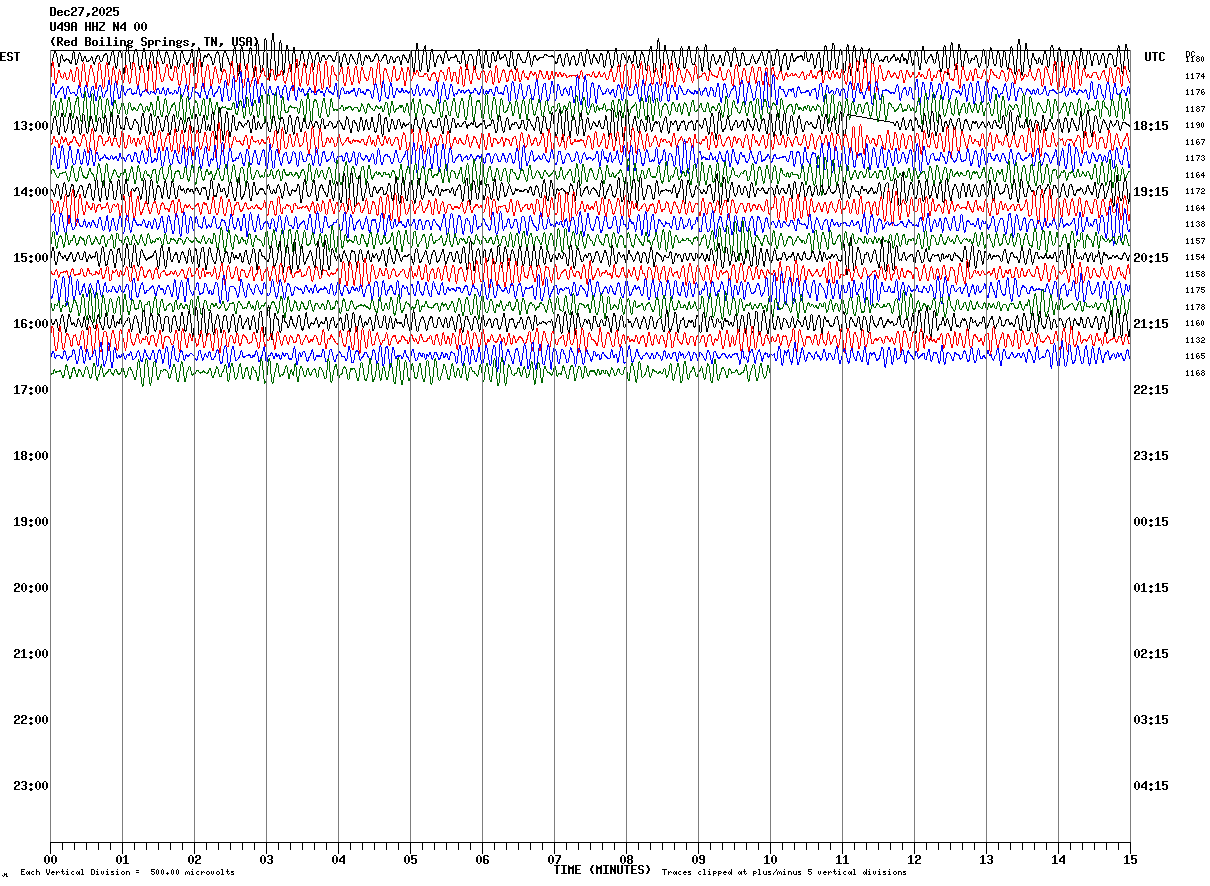Click the 19:15 UTC time label
Viewport: 1210px width, 886px height.
1151,192
